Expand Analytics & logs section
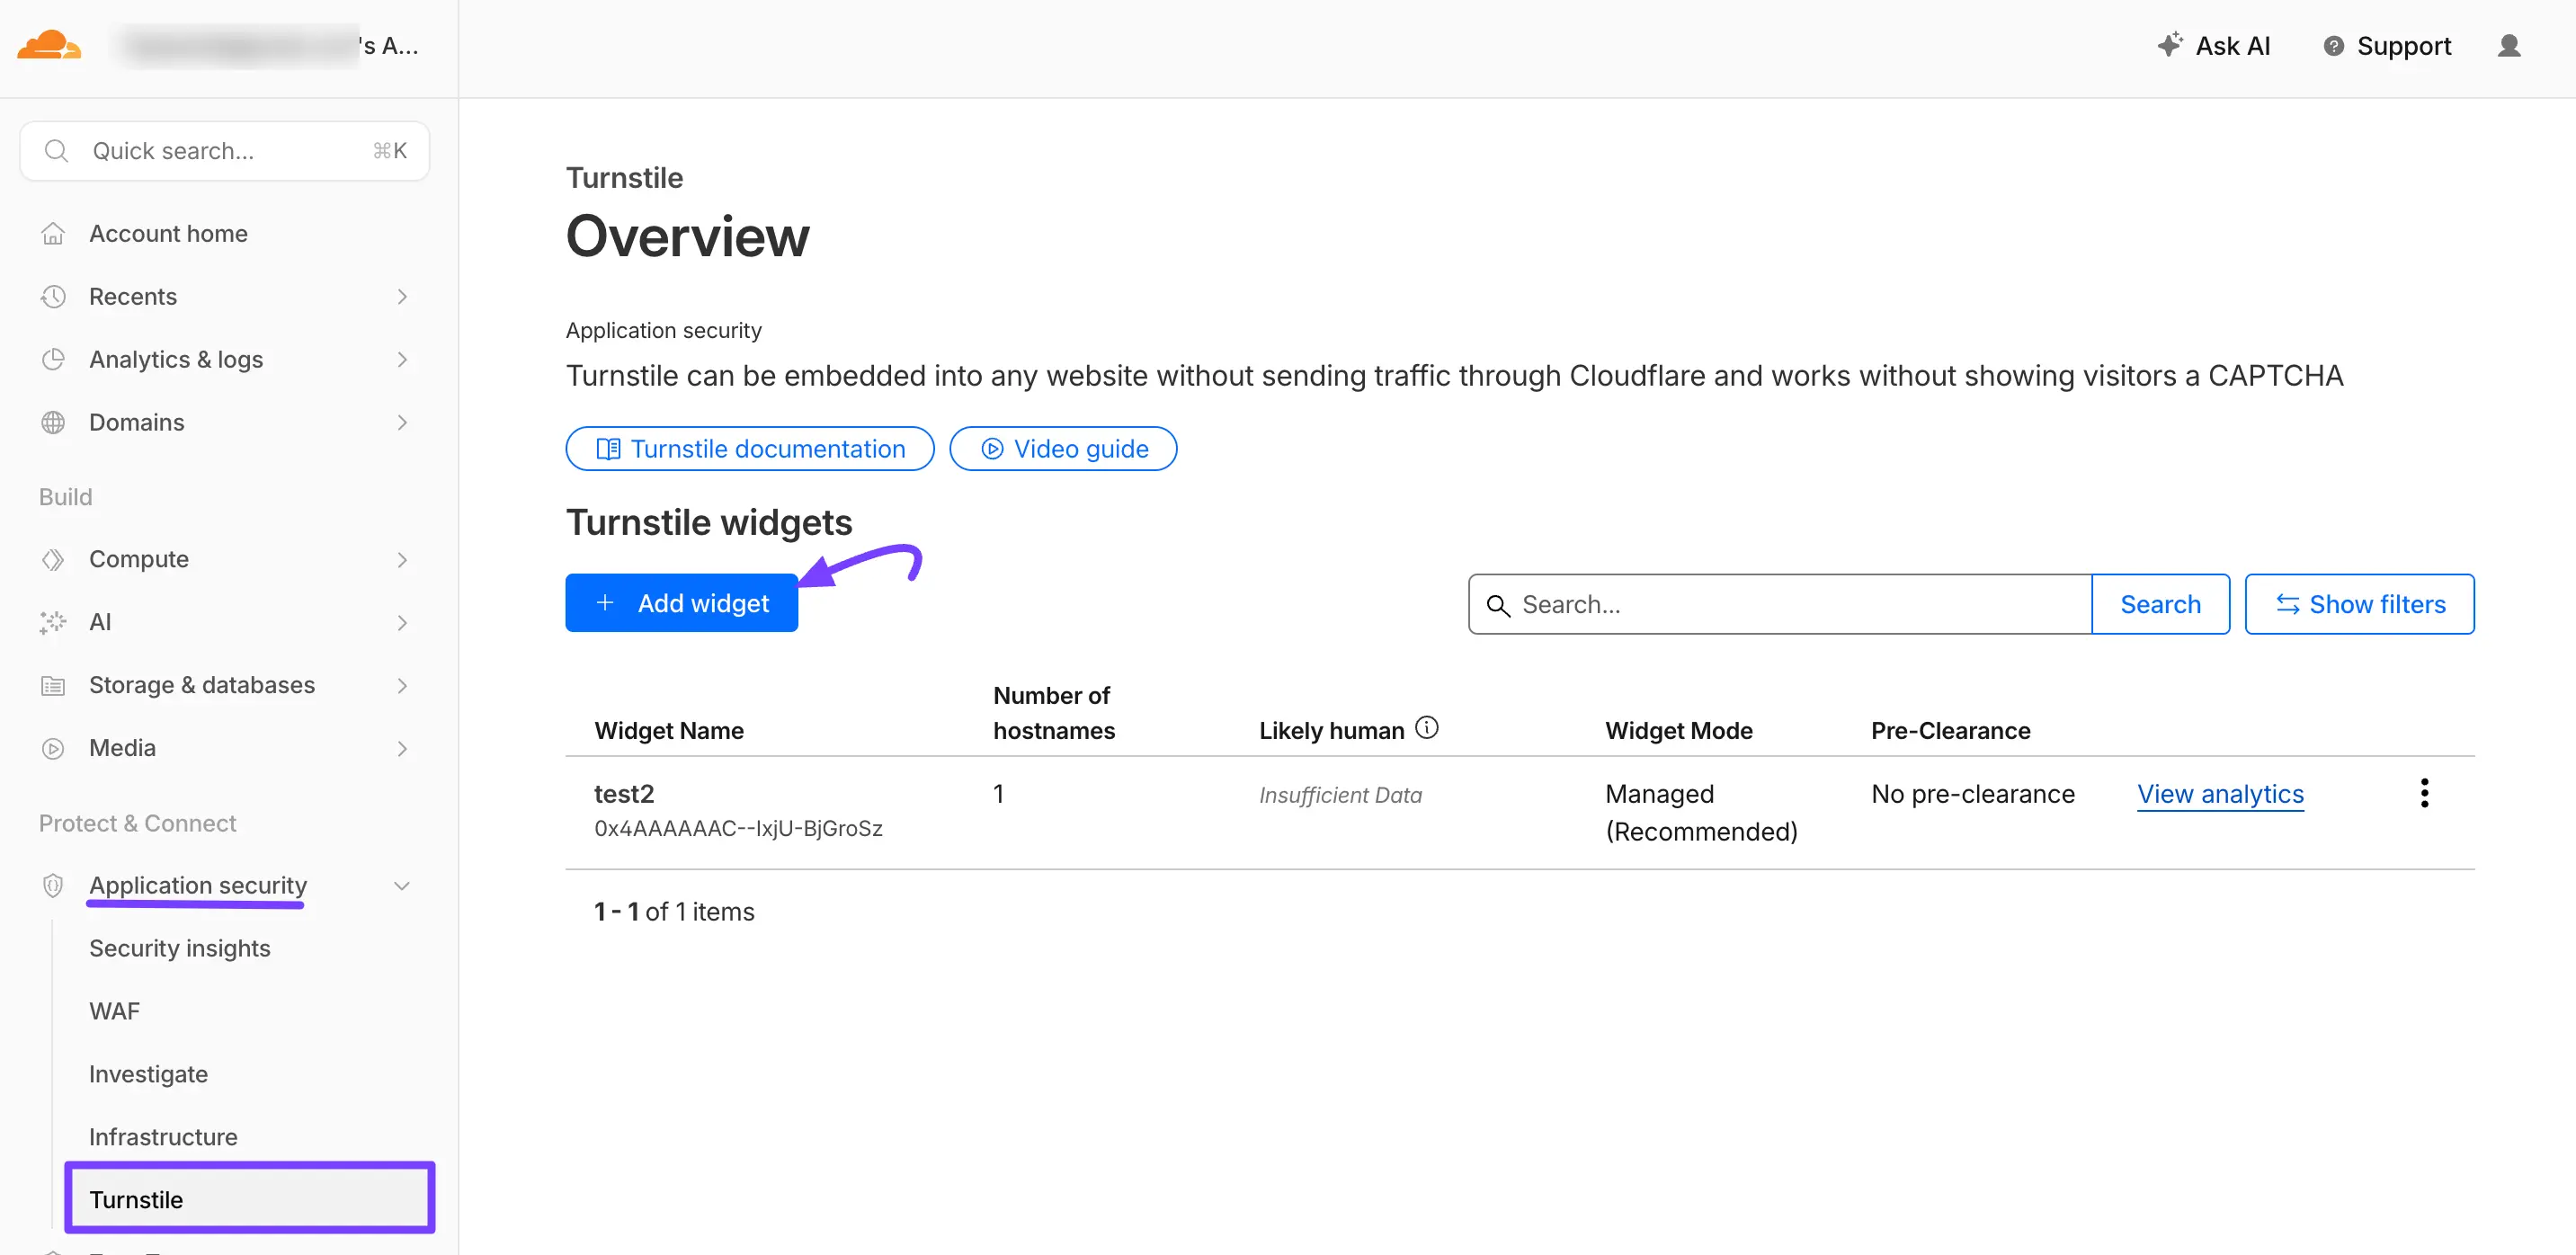The height and width of the screenshot is (1255, 2576). coord(402,360)
